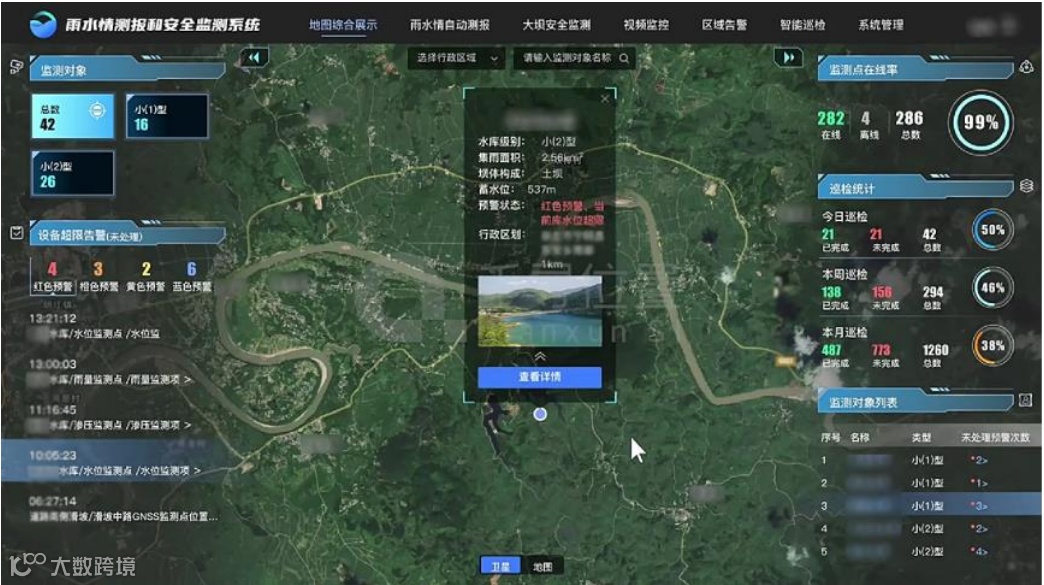Click the 监测点在线率 panel side icon
The image size is (1044, 585).
(x=1026, y=67)
